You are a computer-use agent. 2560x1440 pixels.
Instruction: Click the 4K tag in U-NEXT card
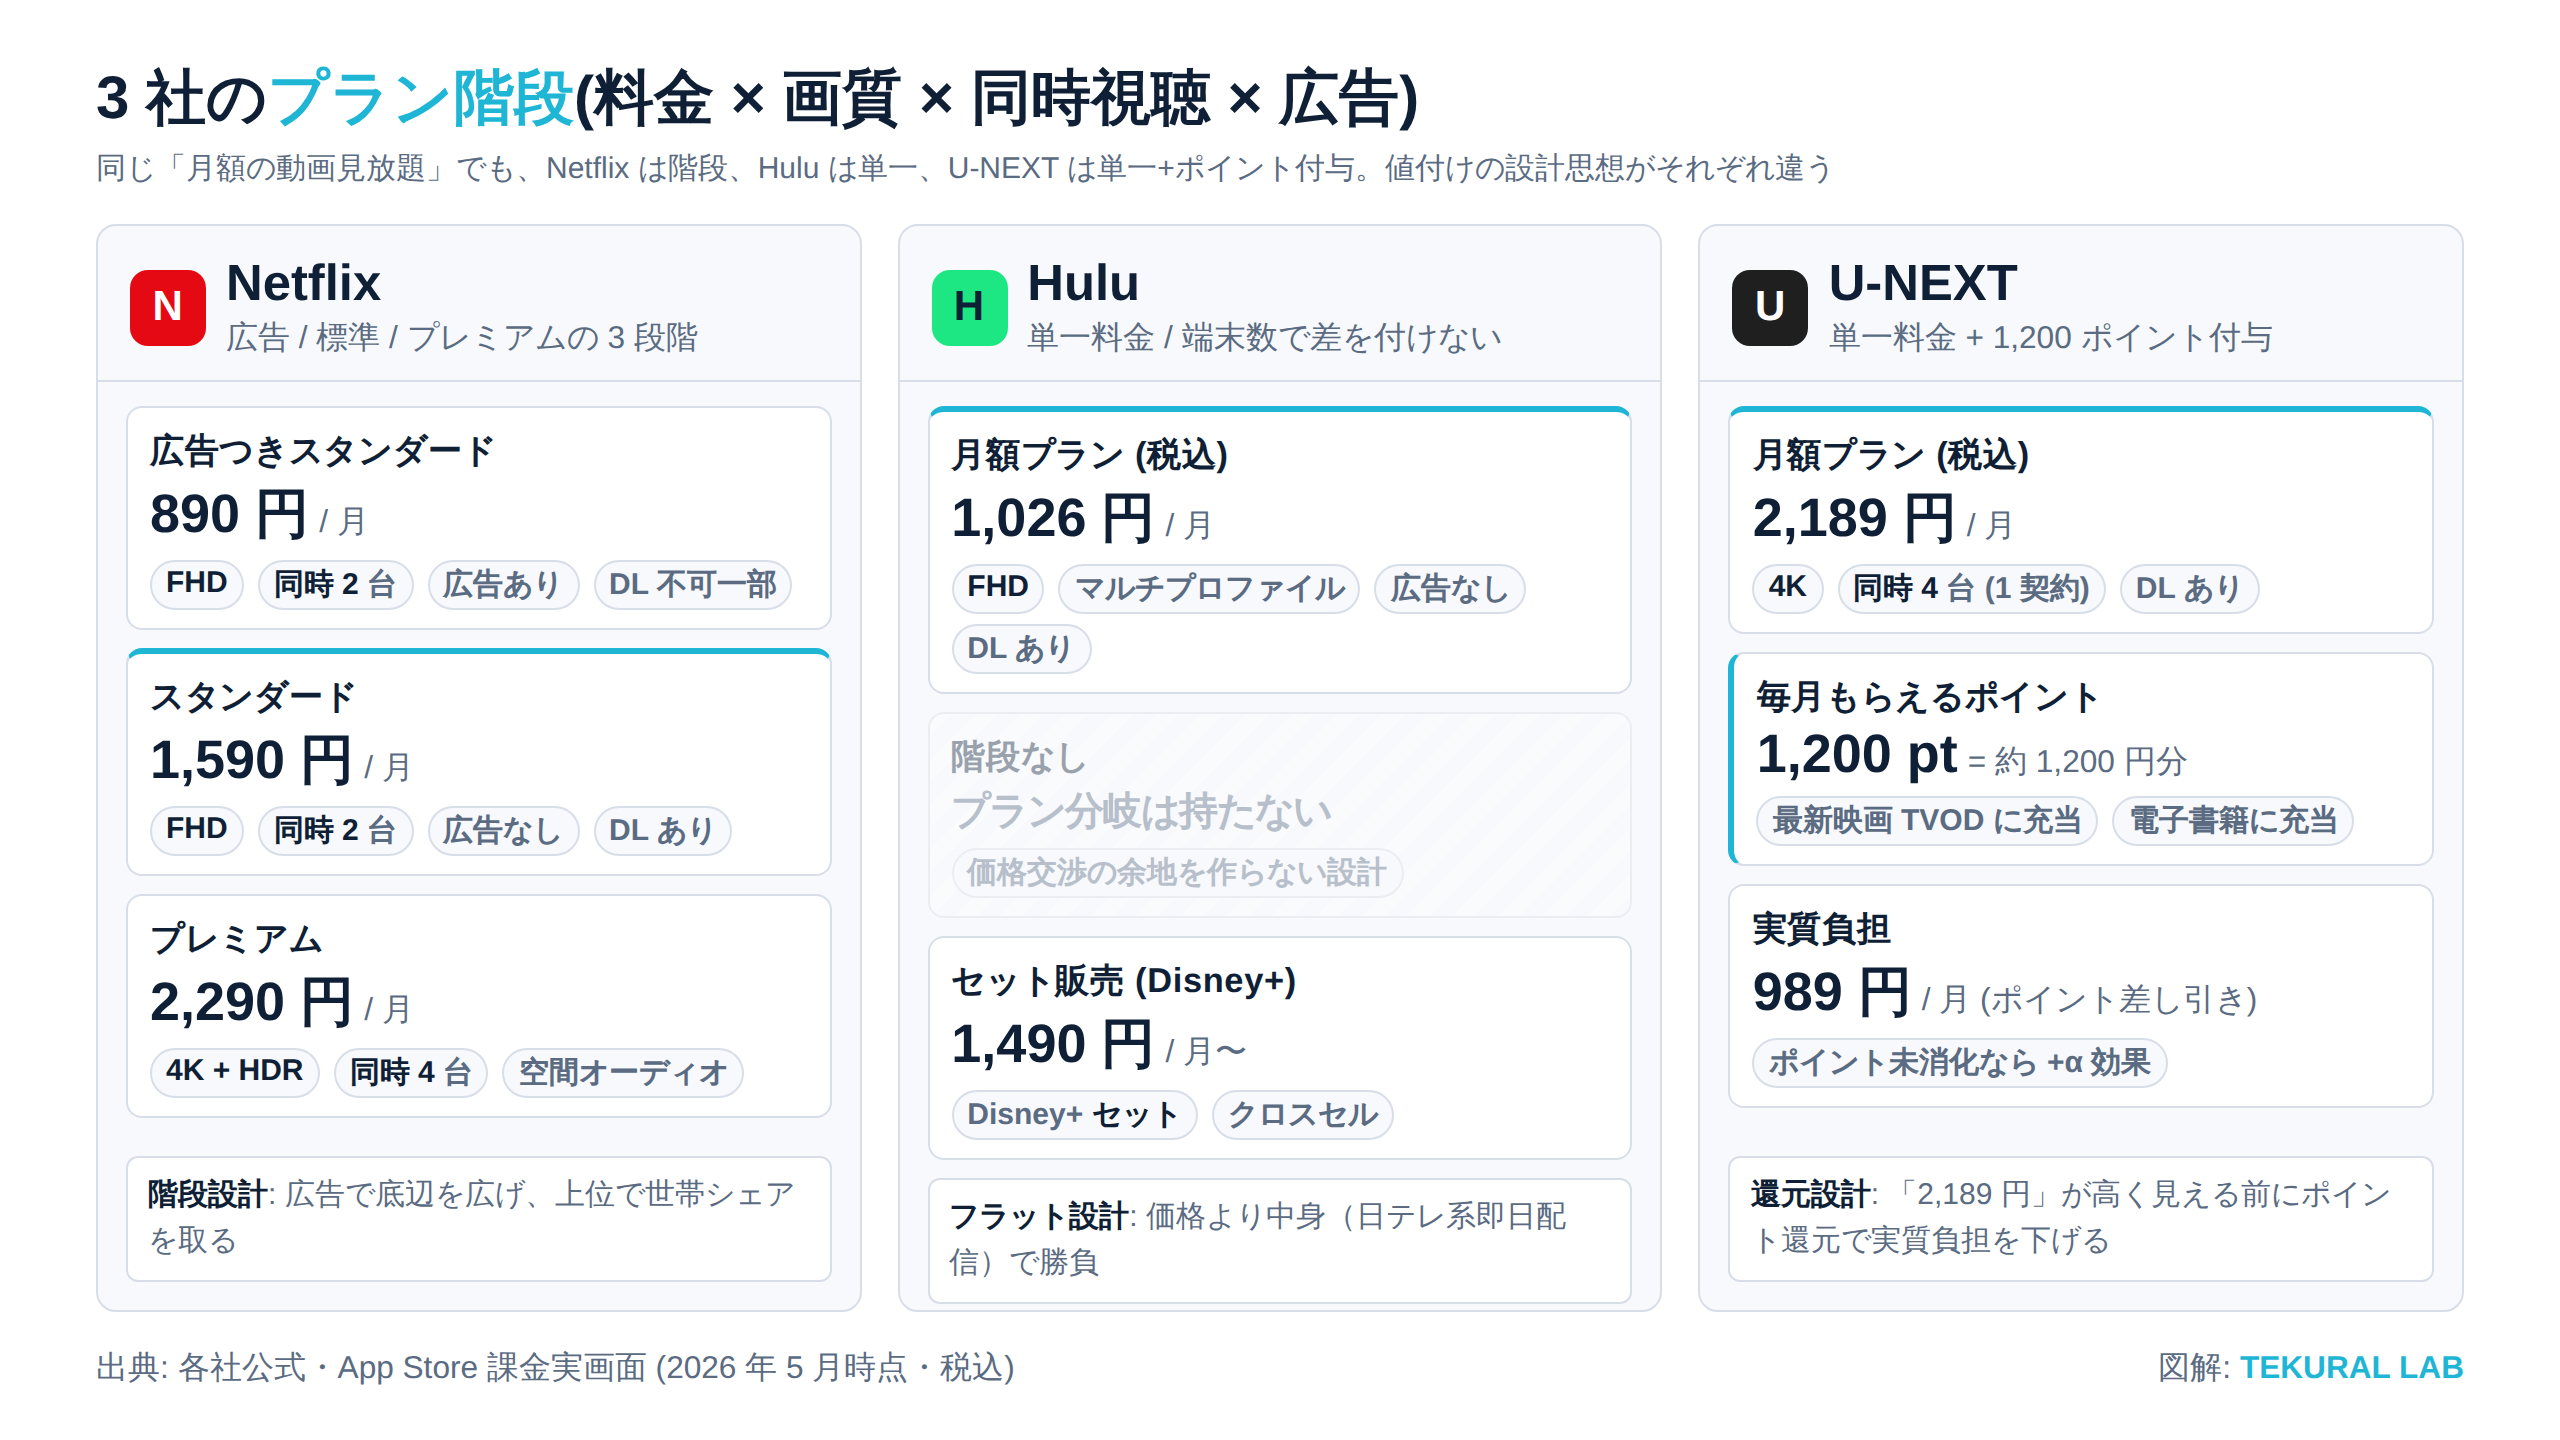(1787, 588)
